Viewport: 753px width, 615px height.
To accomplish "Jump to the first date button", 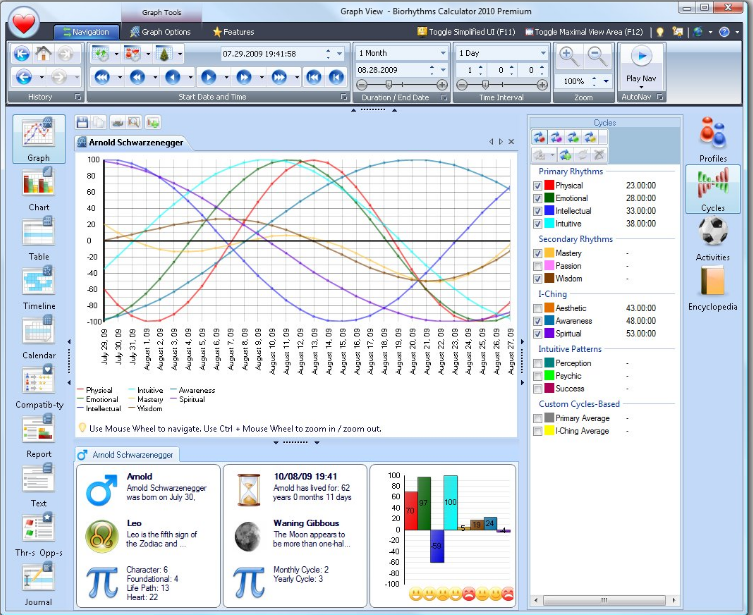I will (314, 77).
